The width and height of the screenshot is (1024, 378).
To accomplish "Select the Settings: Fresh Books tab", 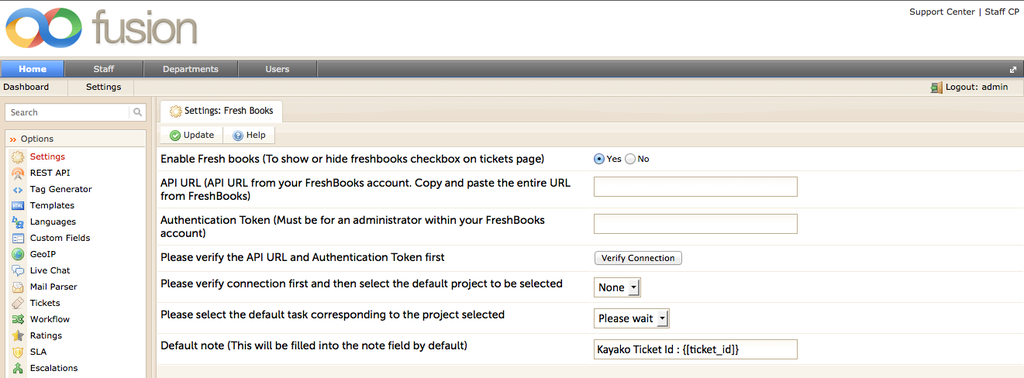I will click(x=222, y=112).
